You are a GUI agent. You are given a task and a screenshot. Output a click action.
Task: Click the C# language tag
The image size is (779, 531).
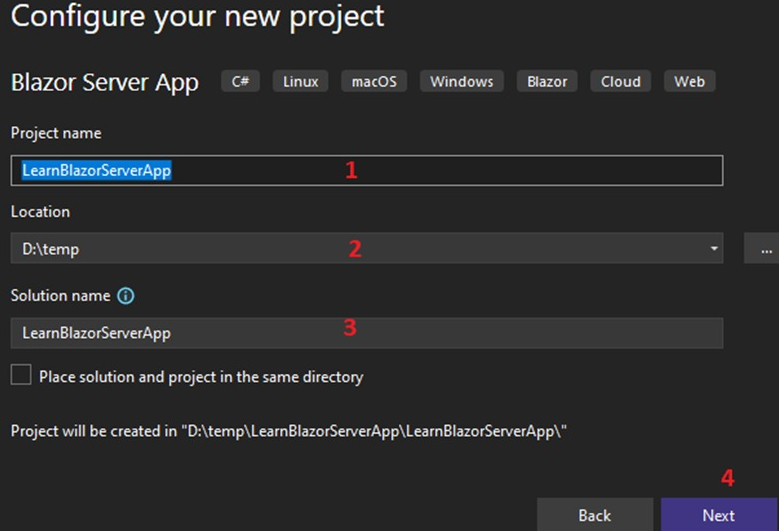click(x=240, y=82)
